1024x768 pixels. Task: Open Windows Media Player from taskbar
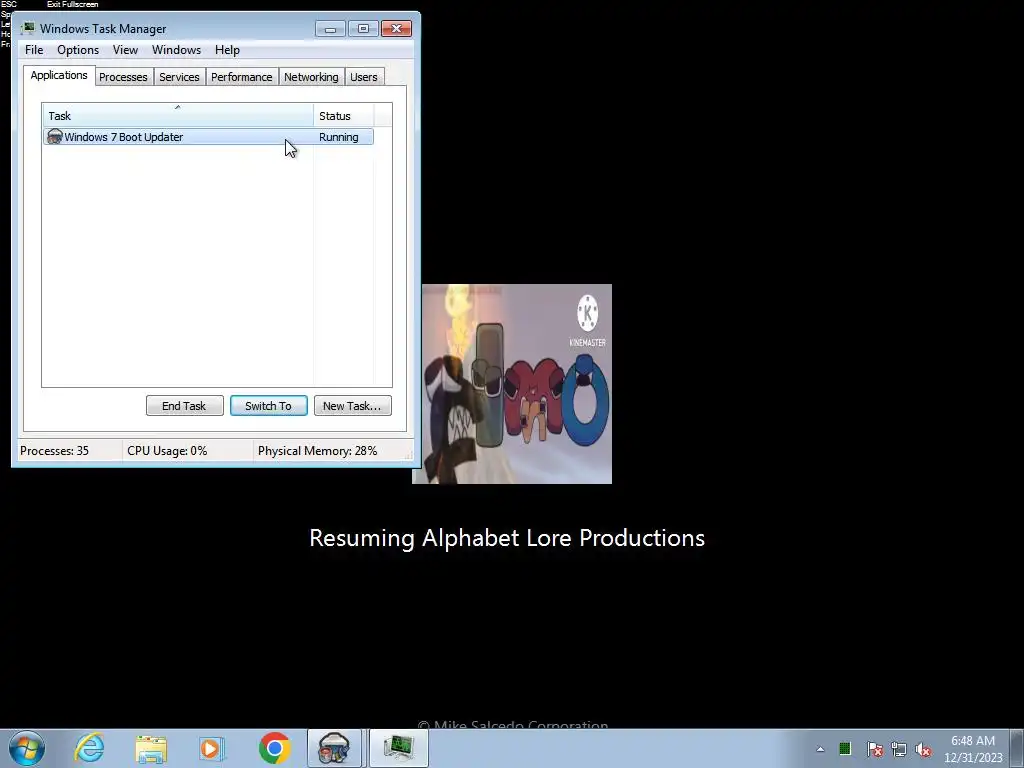pos(212,748)
